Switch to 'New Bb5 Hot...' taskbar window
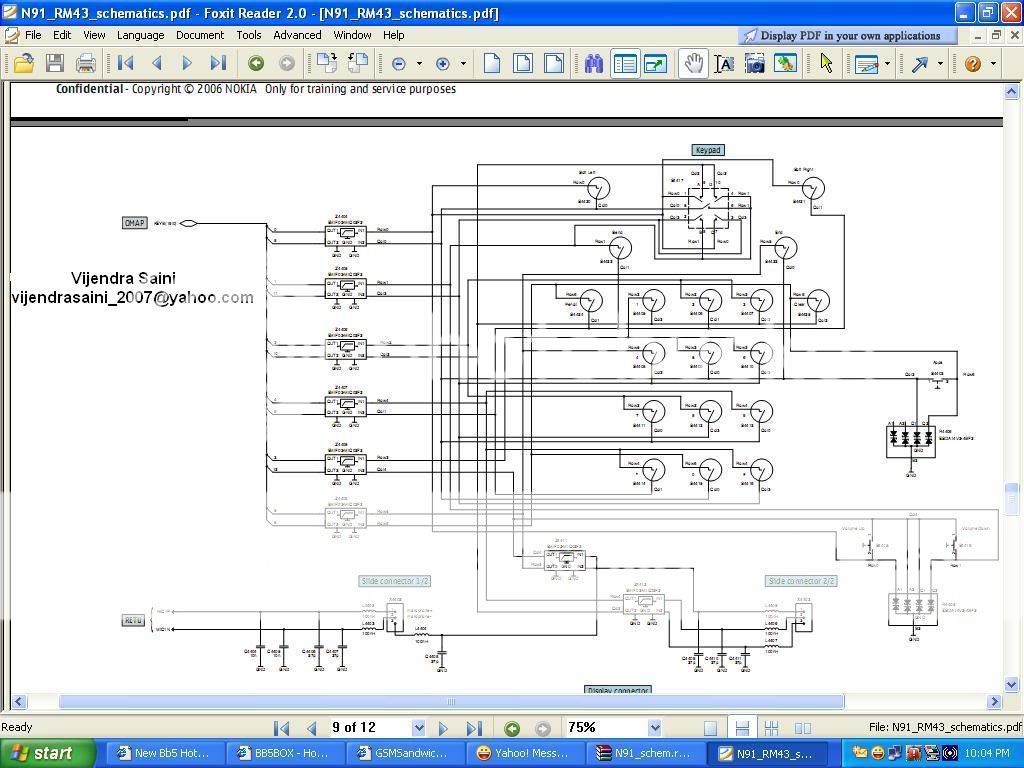Image resolution: width=1024 pixels, height=768 pixels. [165, 754]
